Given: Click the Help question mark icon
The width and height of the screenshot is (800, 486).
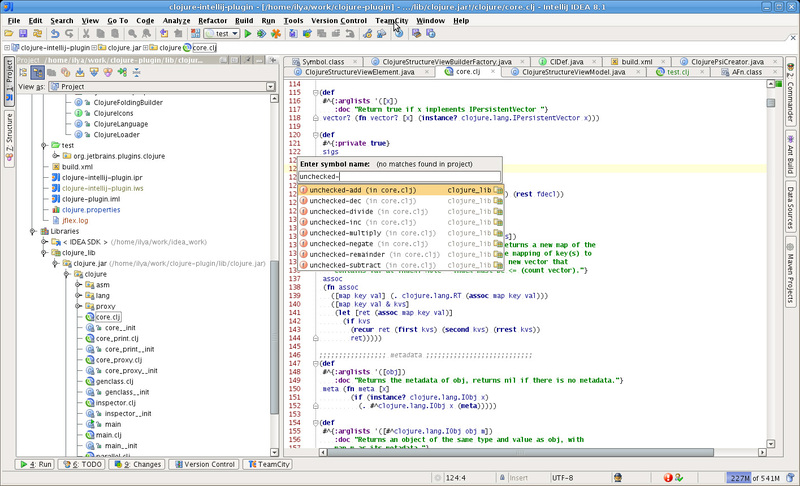Looking at the screenshot, I should (398, 34).
